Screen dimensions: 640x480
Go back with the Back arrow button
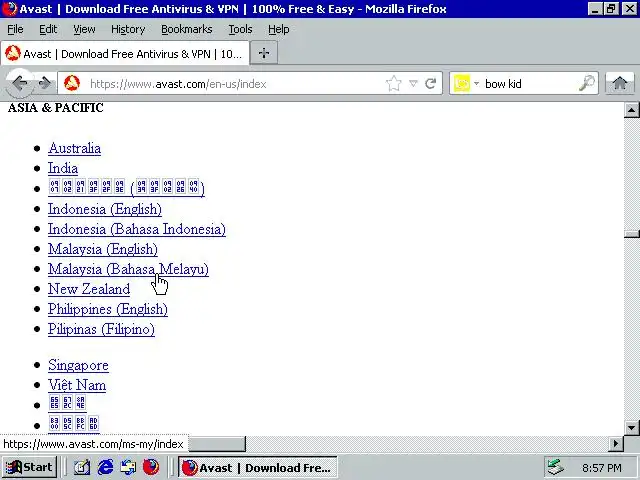point(19,83)
